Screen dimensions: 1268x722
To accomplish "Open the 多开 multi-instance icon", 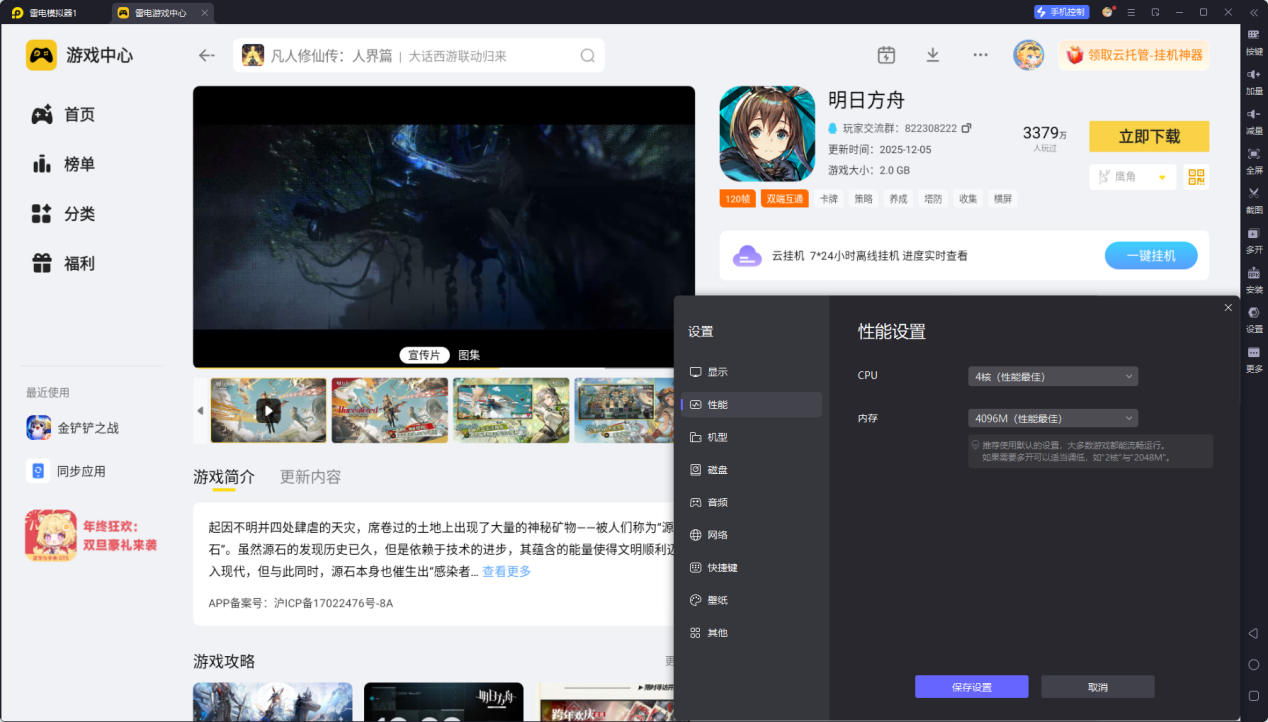I will pyautogui.click(x=1254, y=232).
